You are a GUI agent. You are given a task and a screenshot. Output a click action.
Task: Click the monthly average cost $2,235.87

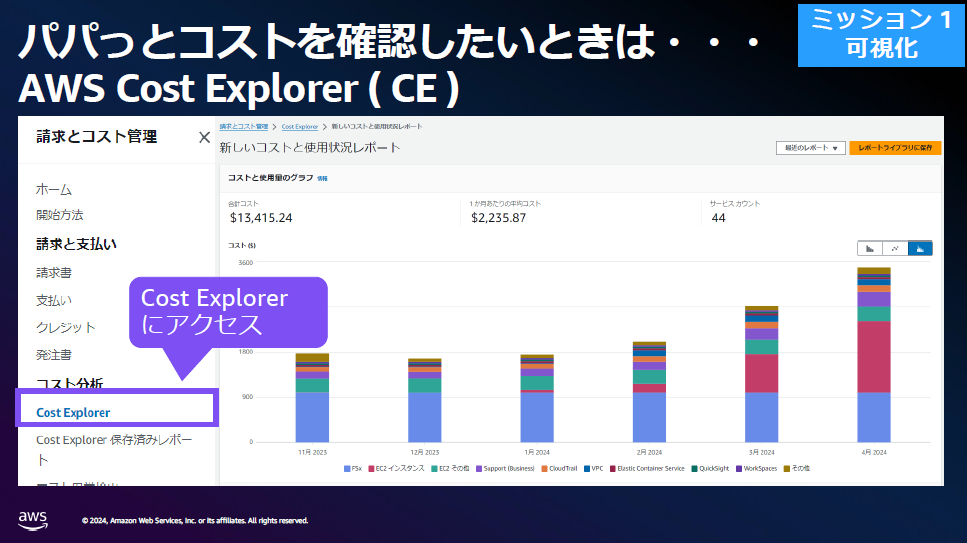(498, 218)
